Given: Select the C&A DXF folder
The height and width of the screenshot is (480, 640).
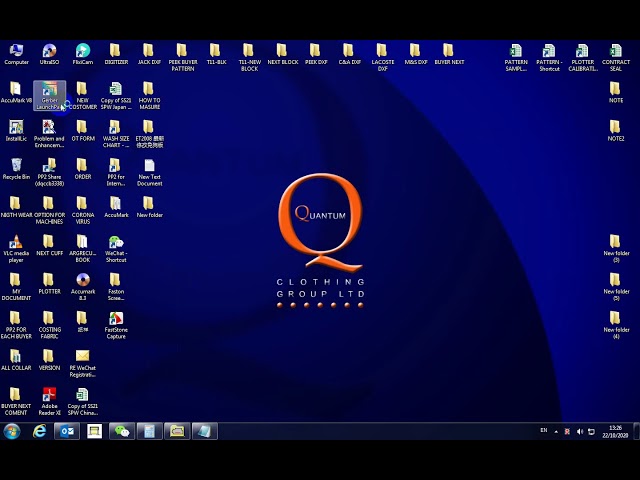Looking at the screenshot, I should [x=349, y=54].
